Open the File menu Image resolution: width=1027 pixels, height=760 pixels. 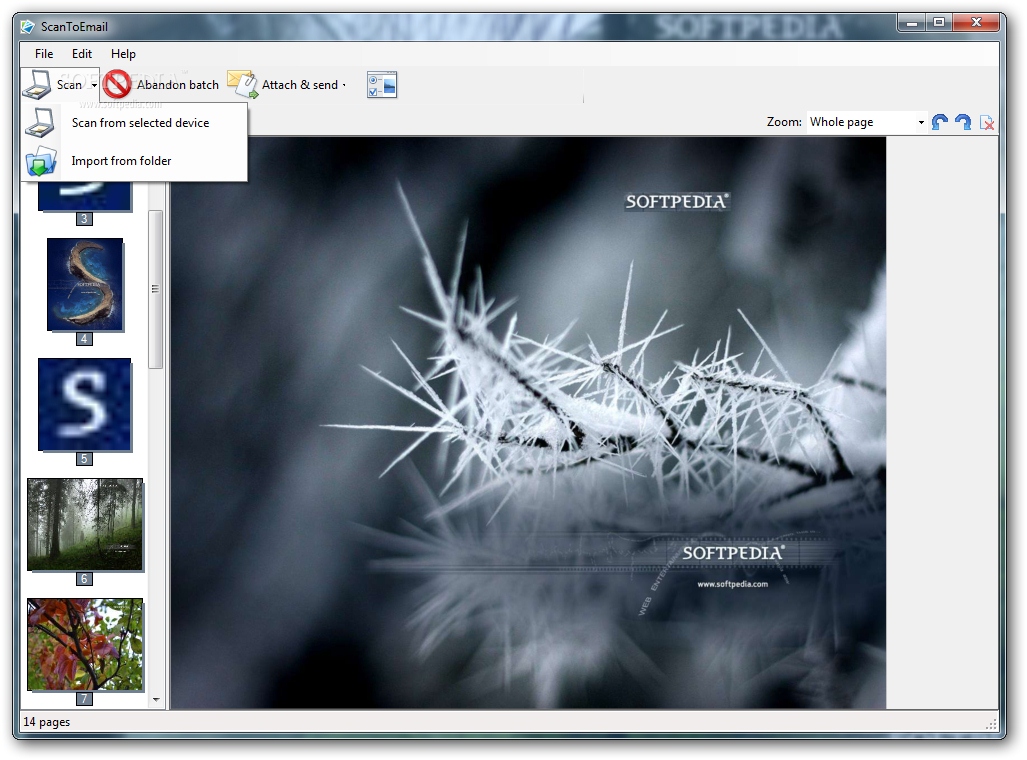tap(44, 54)
